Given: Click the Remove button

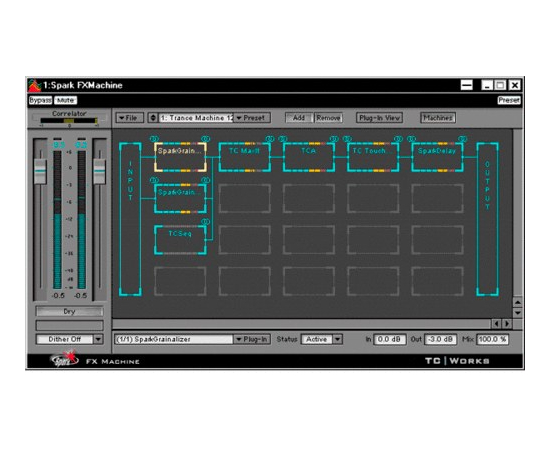Looking at the screenshot, I should coord(328,118).
